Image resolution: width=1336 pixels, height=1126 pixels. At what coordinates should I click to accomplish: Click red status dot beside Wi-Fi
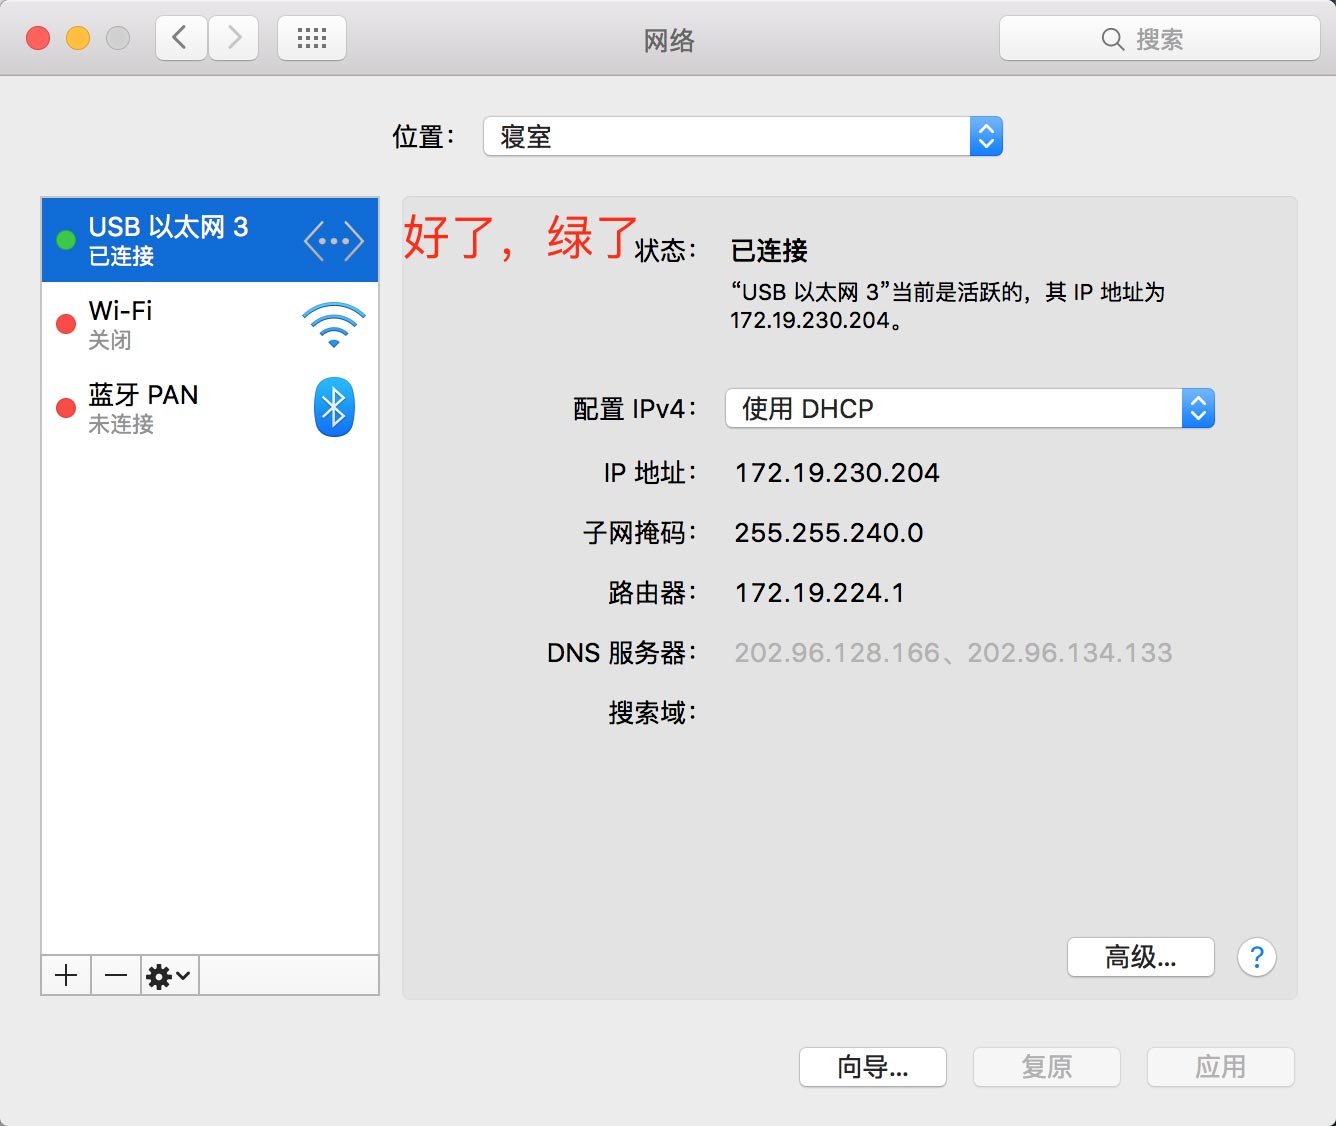pos(66,324)
